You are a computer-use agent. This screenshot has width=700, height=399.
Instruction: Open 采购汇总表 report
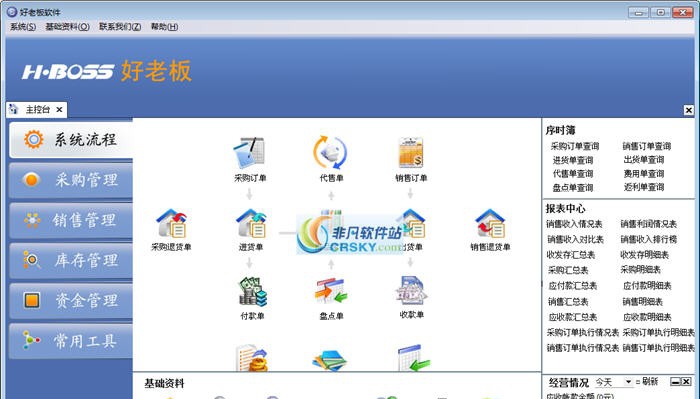click(568, 270)
